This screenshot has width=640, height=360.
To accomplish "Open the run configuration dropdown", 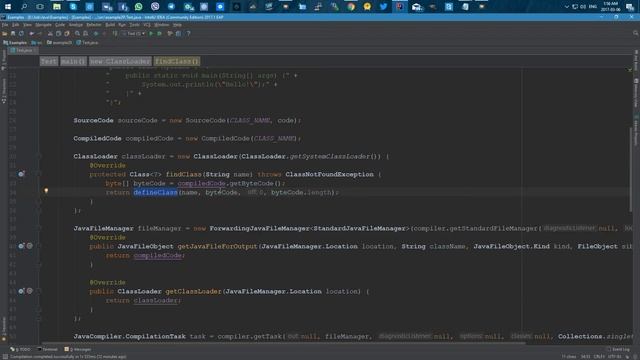I will click(133, 33).
